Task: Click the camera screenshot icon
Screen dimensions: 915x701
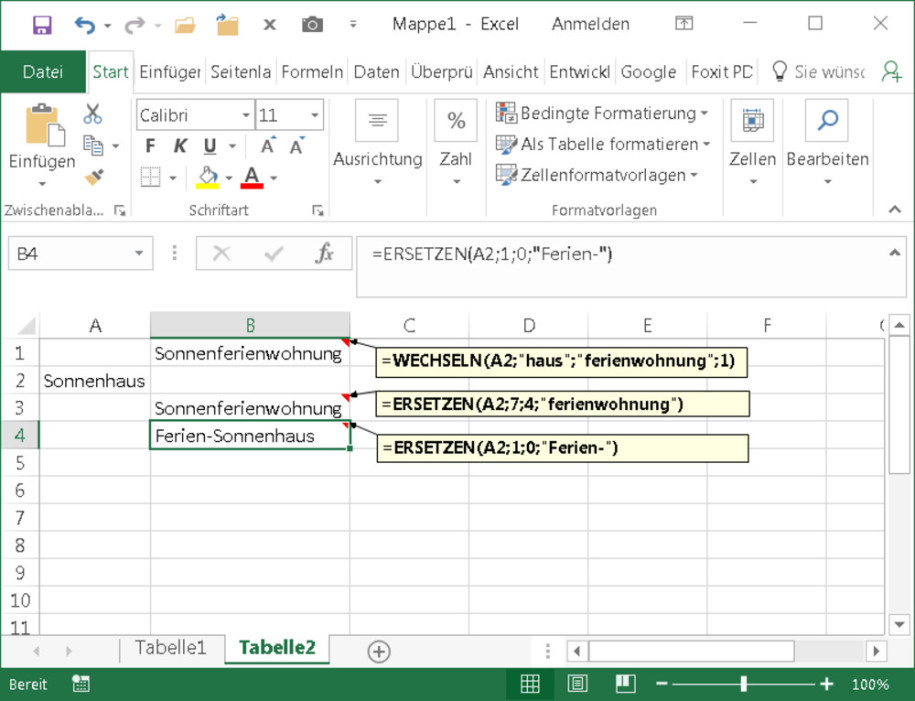Action: point(312,25)
